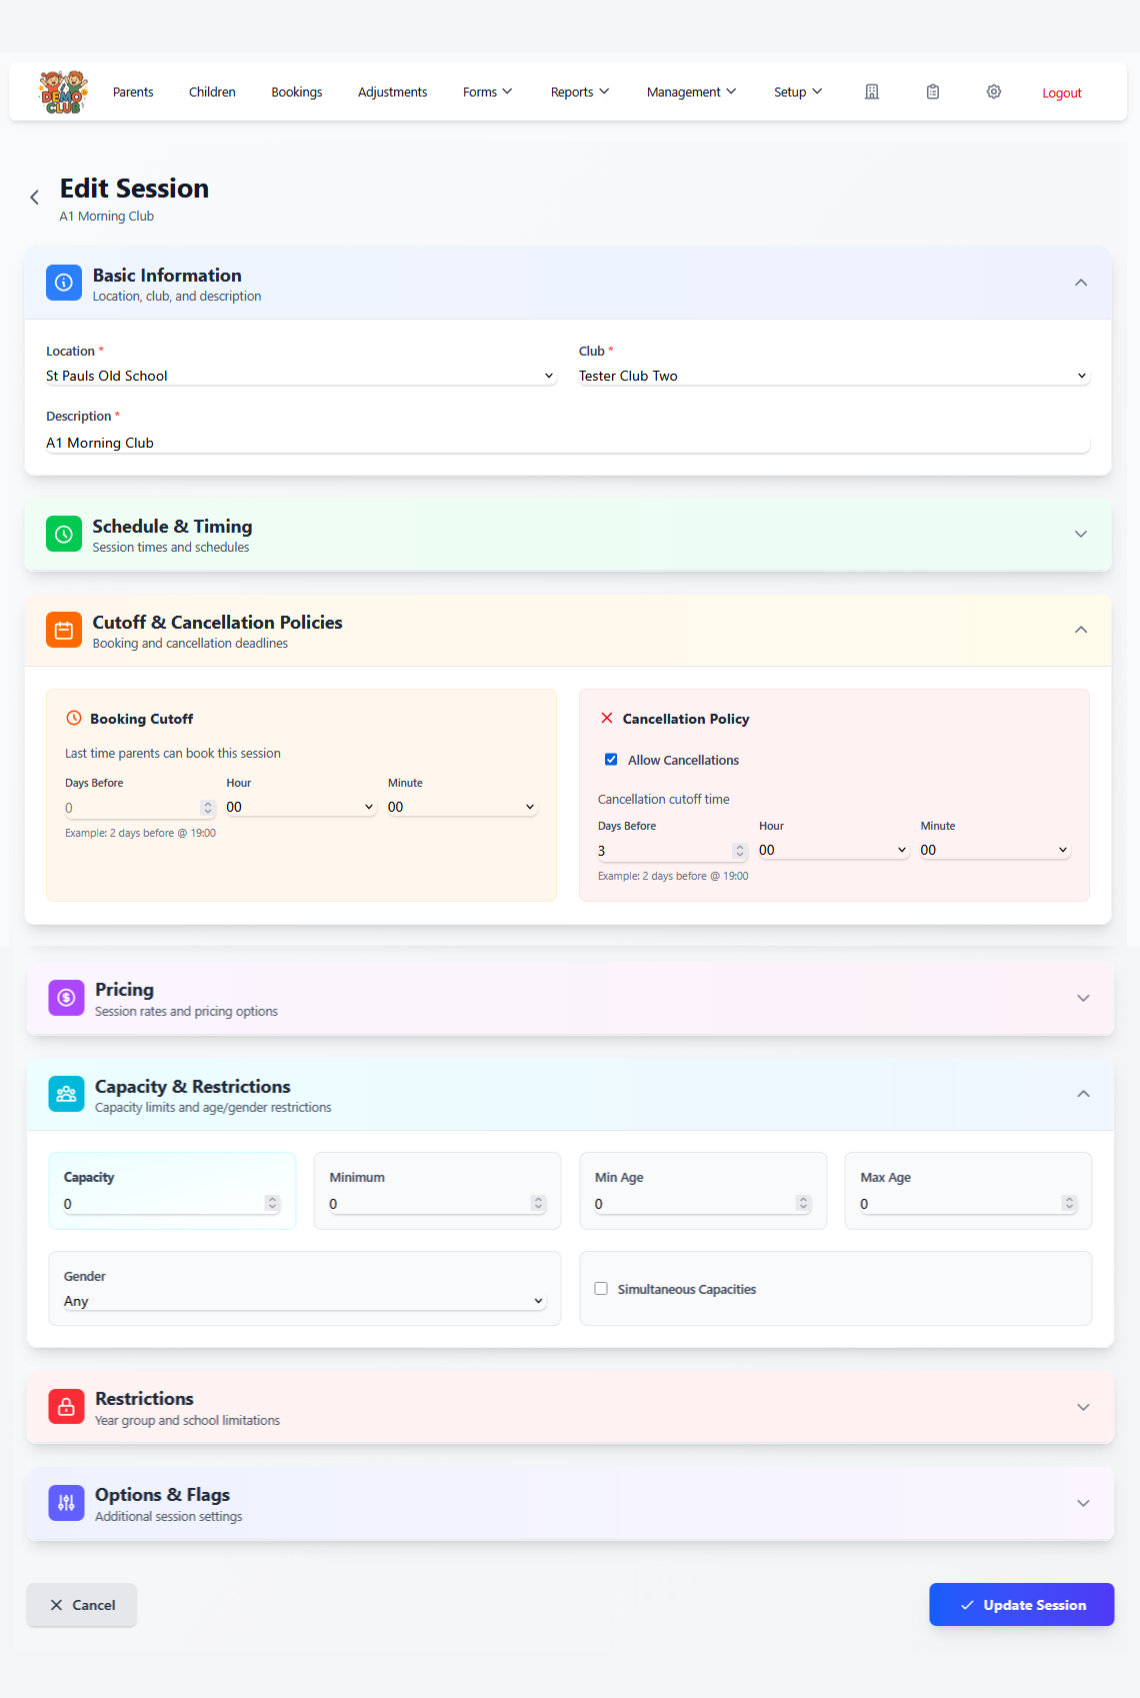The width and height of the screenshot is (1140, 1698).
Task: Click the Demo Club logo
Action: pos(63,92)
